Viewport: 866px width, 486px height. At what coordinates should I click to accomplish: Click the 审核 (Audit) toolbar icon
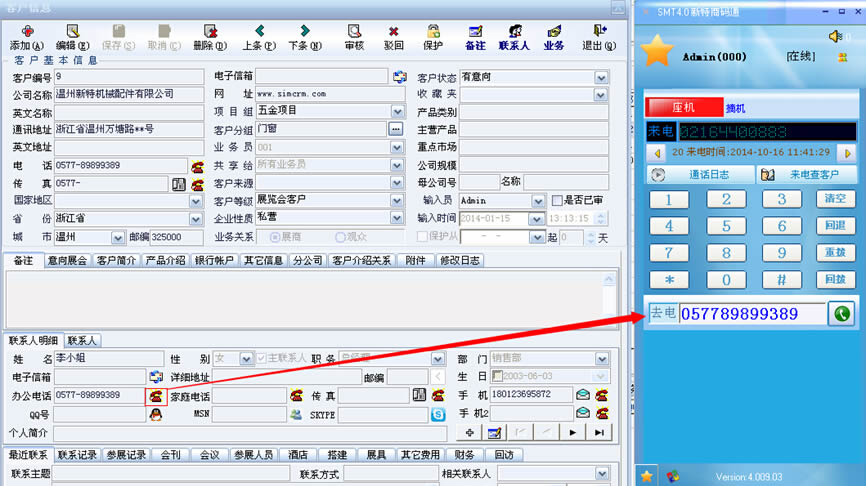coord(354,37)
